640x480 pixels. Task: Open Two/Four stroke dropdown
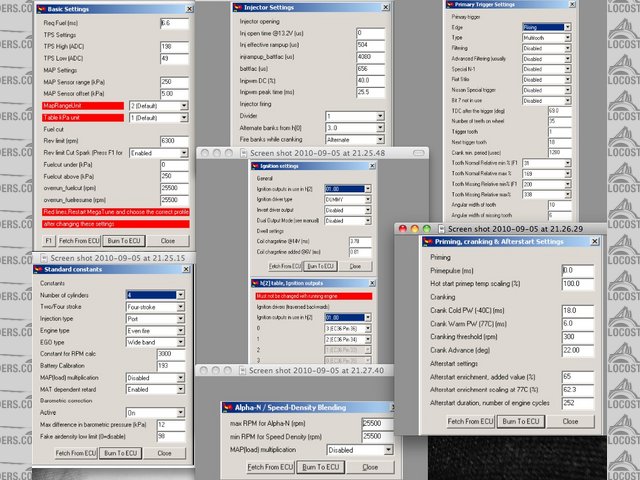pyautogui.click(x=180, y=307)
